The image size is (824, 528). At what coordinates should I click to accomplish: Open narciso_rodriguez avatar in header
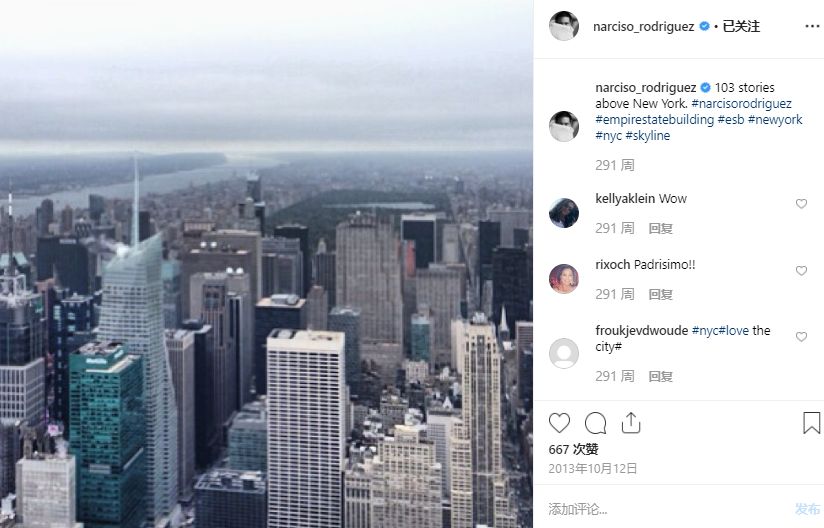(564, 25)
